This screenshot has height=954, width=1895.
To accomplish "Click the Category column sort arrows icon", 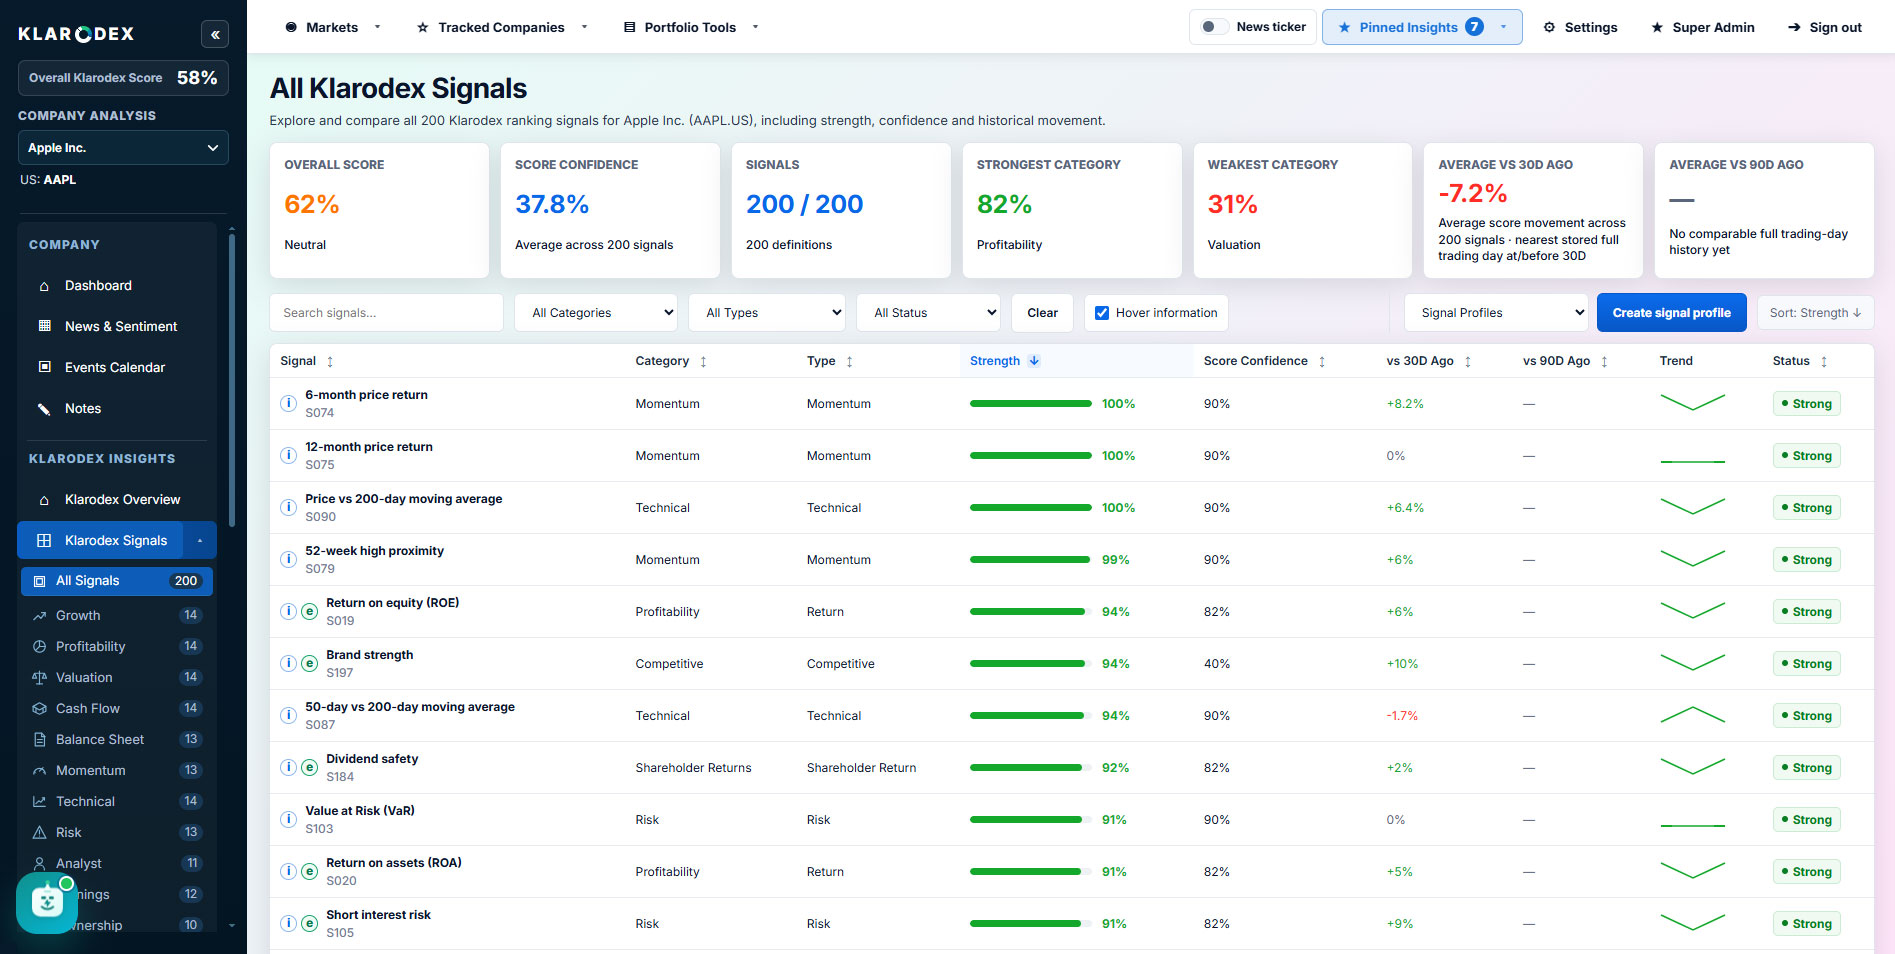I will point(703,362).
